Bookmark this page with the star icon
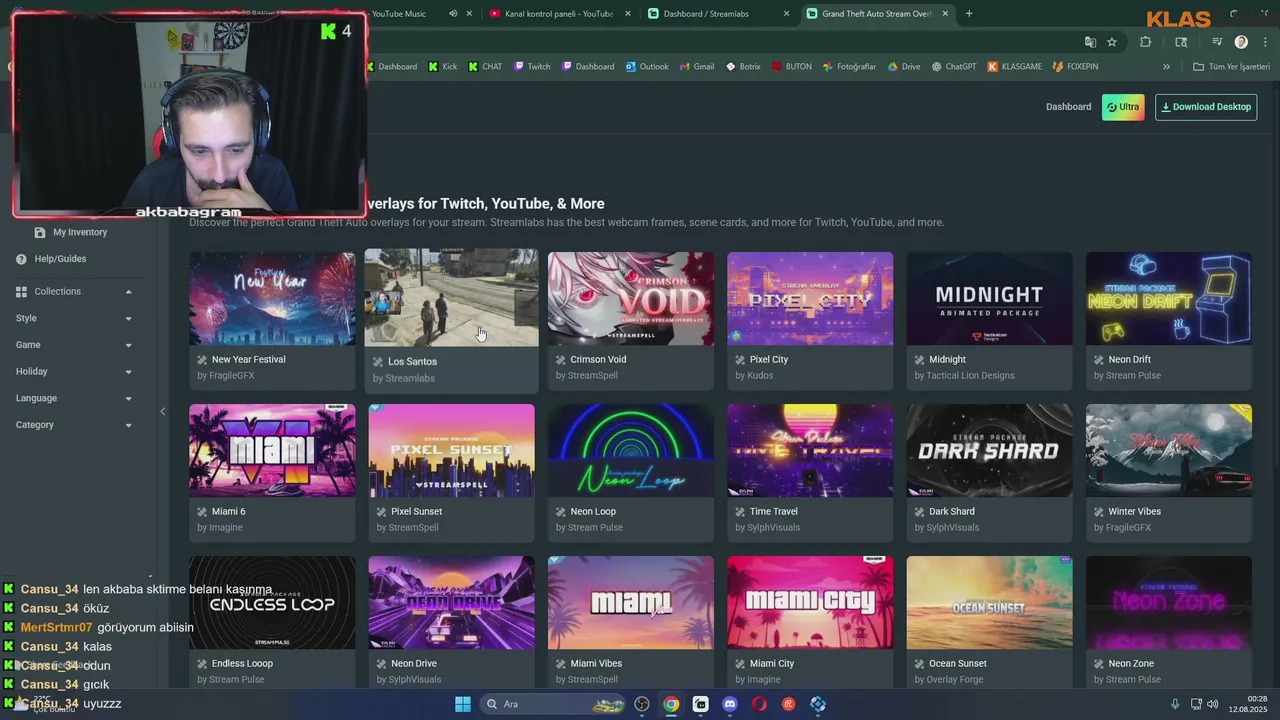This screenshot has width=1280, height=720. [x=1112, y=42]
